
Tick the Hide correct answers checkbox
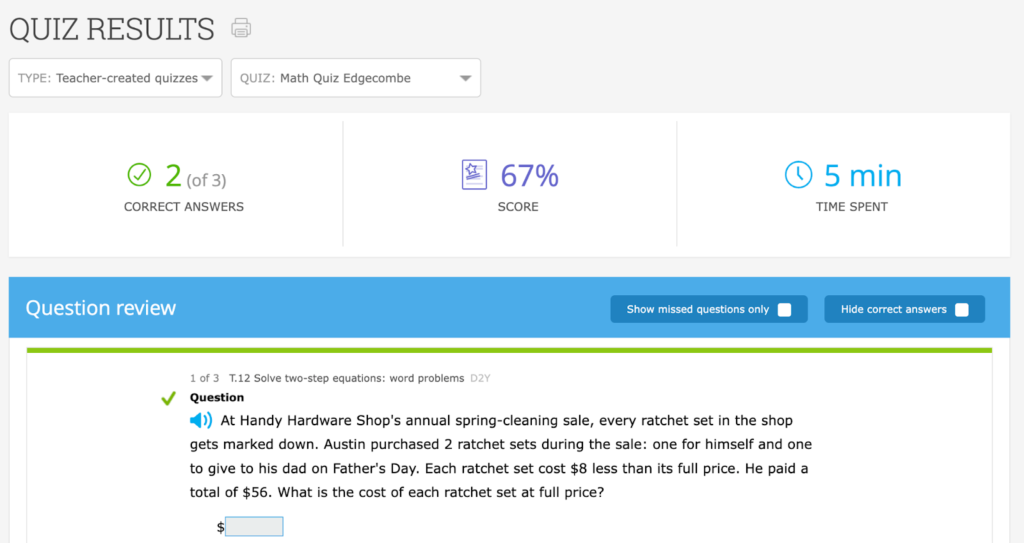961,310
